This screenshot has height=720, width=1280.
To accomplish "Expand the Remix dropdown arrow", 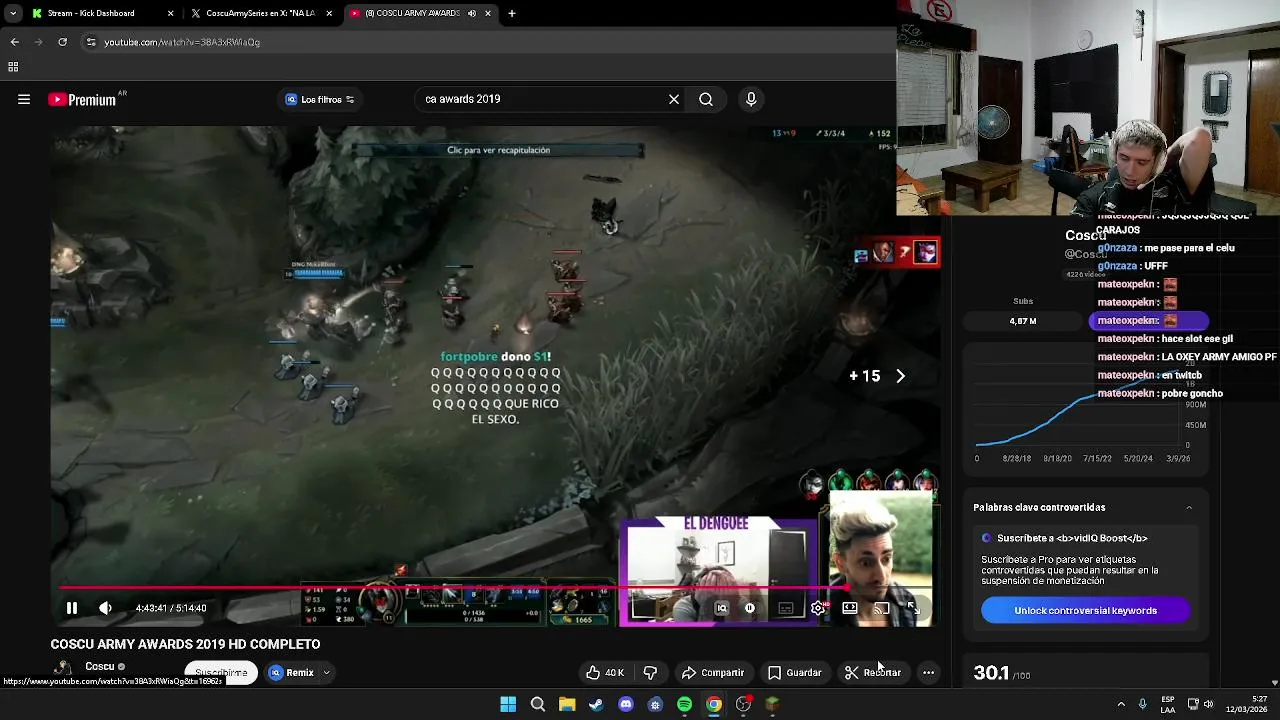I will (x=326, y=673).
